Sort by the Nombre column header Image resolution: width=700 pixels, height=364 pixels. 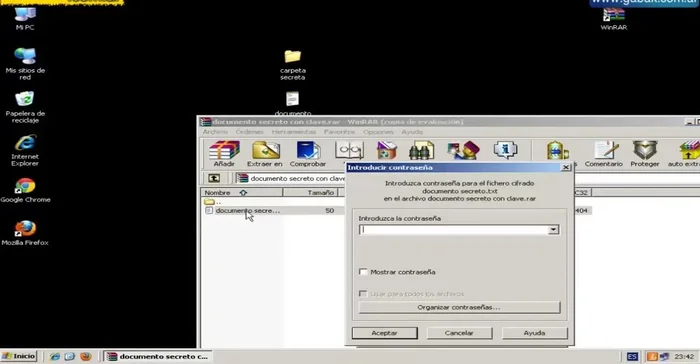click(x=242, y=192)
